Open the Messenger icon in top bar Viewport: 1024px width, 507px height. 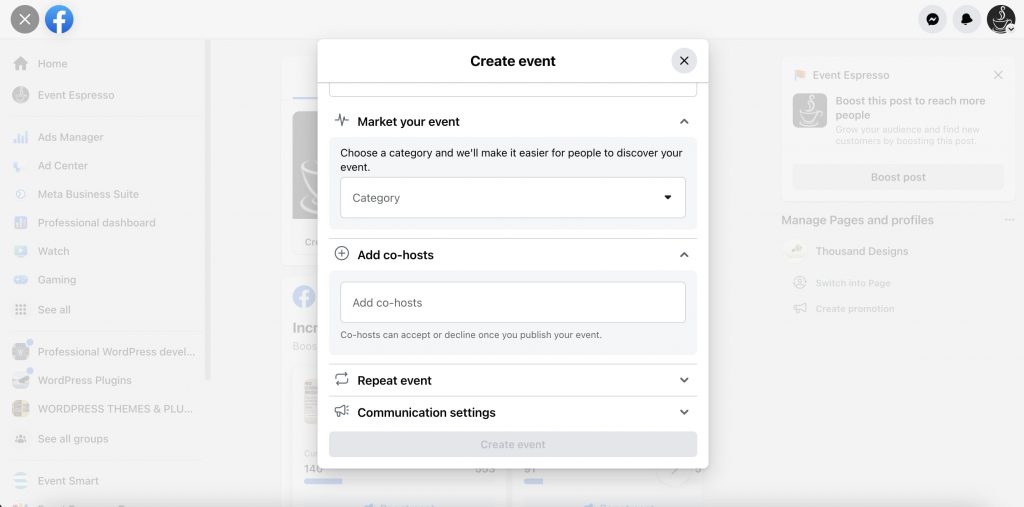pos(933,20)
